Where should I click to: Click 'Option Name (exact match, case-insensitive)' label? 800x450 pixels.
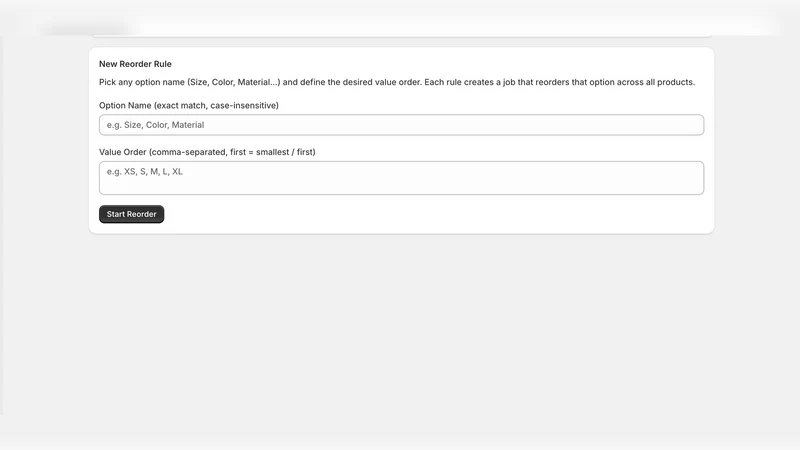[x=189, y=106]
